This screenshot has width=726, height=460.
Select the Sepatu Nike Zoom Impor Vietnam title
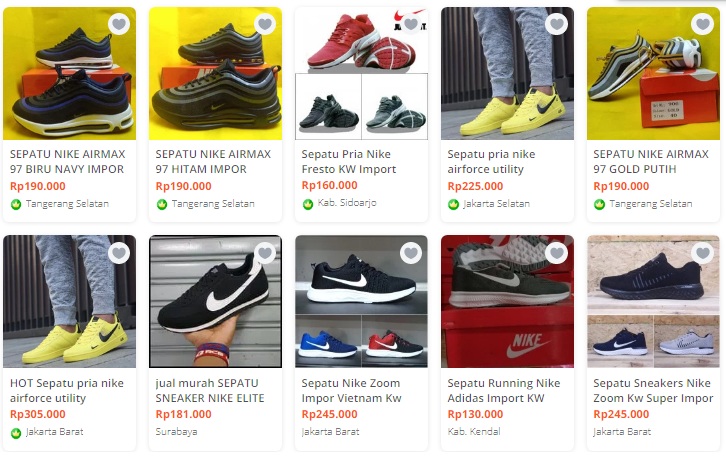(x=351, y=391)
